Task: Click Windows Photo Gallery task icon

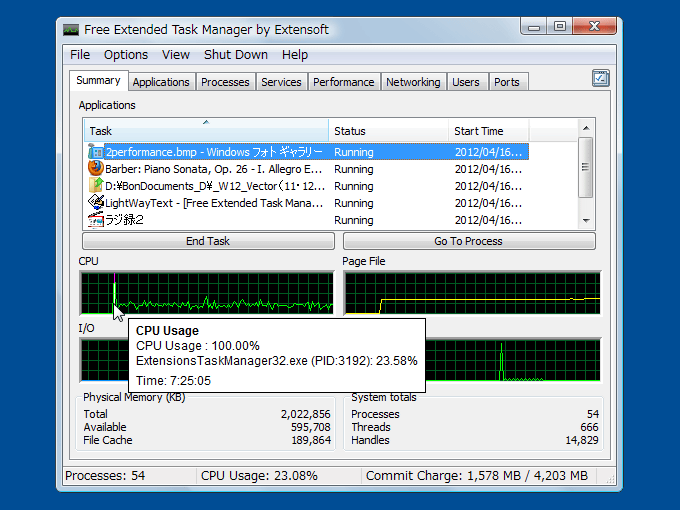Action: point(95,152)
